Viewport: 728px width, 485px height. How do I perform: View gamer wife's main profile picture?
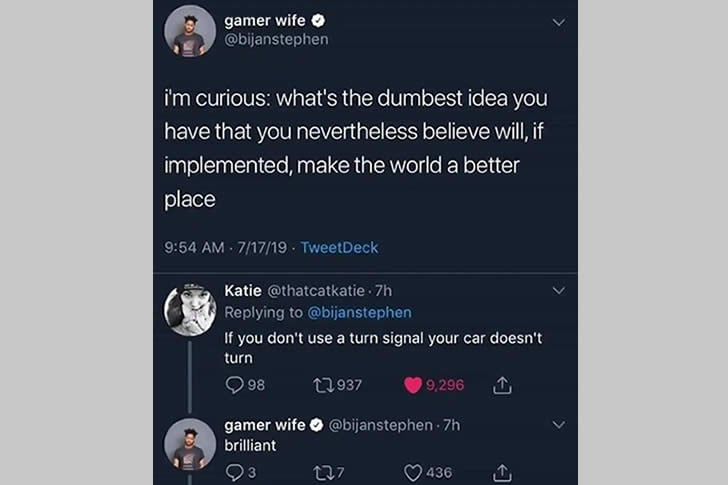(x=190, y=31)
